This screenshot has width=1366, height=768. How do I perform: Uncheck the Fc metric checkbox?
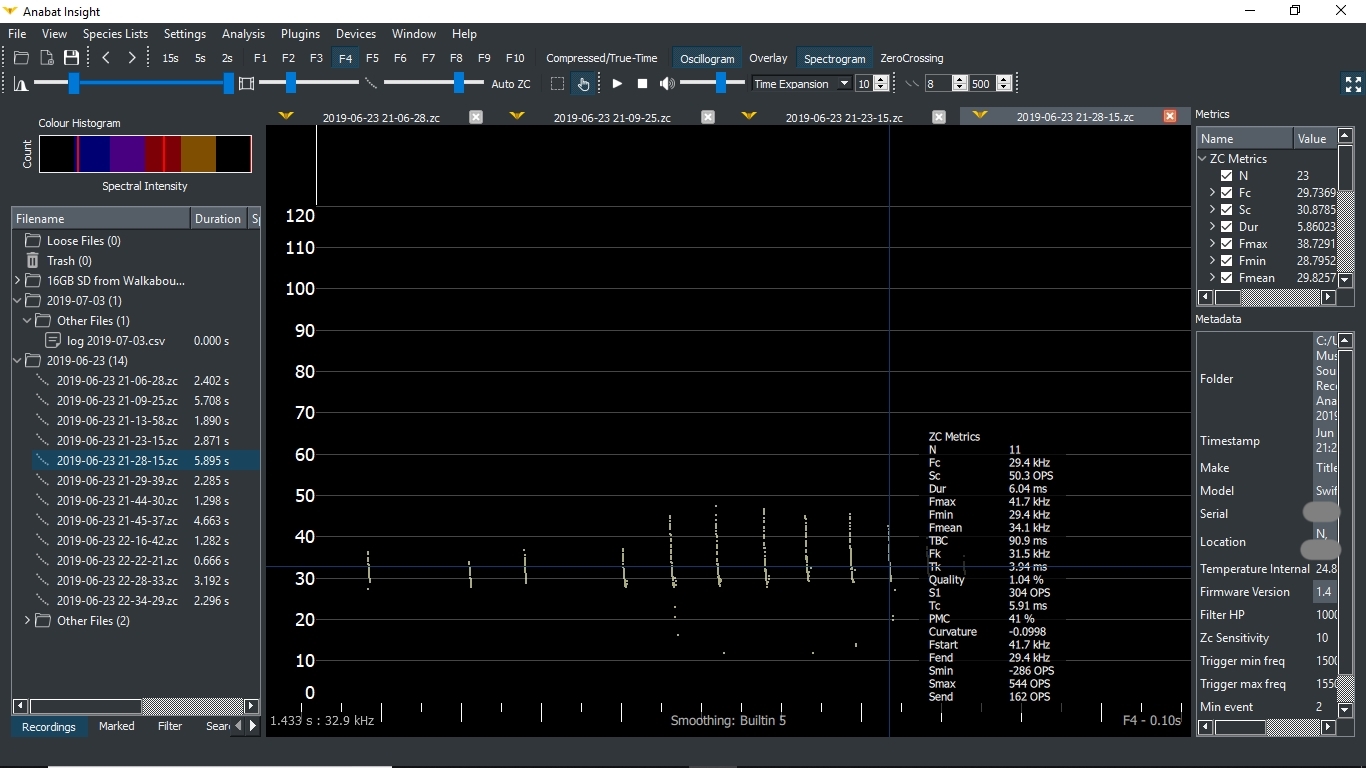1228,192
